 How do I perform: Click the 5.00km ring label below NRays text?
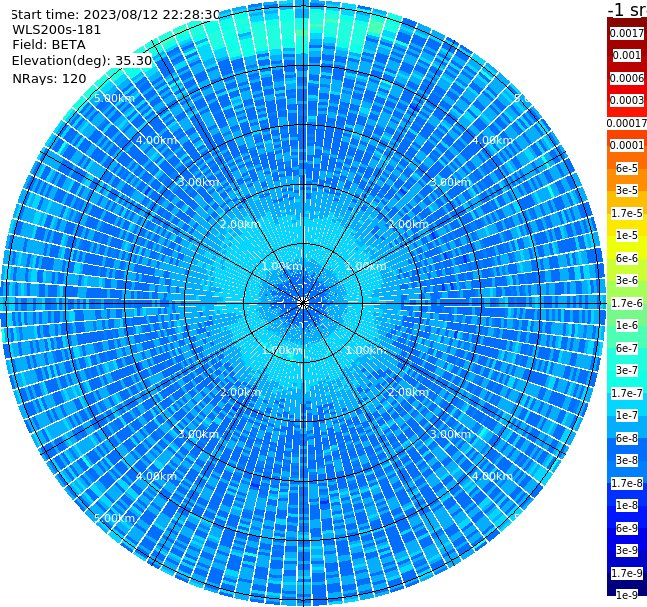[114, 99]
